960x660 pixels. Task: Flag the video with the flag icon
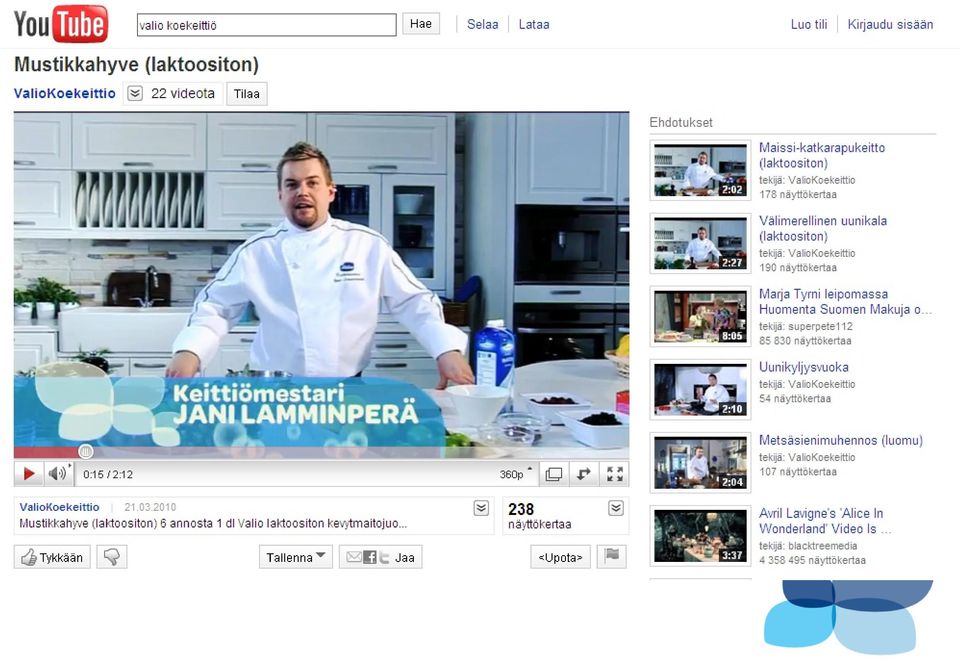tap(612, 557)
